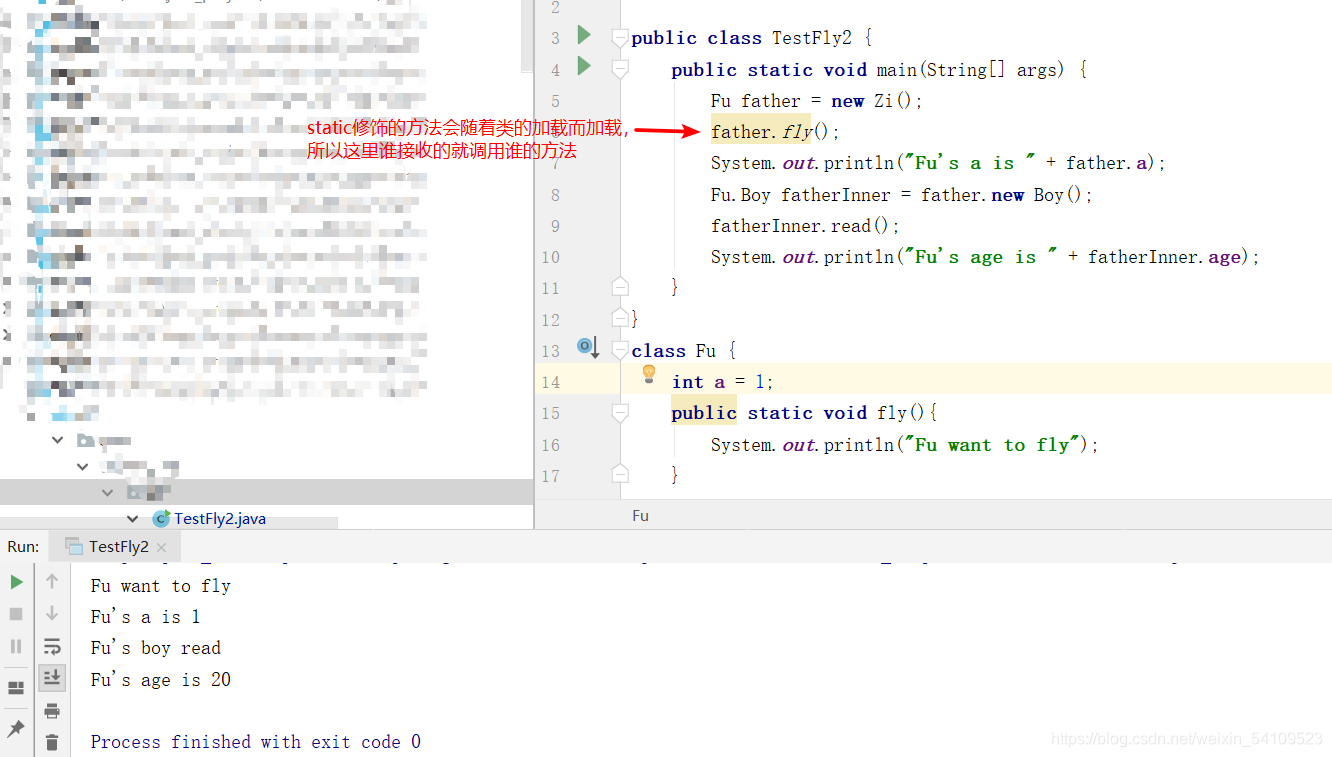Collapse fold of fly method on line 15
The width and height of the screenshot is (1332, 757).
620,413
